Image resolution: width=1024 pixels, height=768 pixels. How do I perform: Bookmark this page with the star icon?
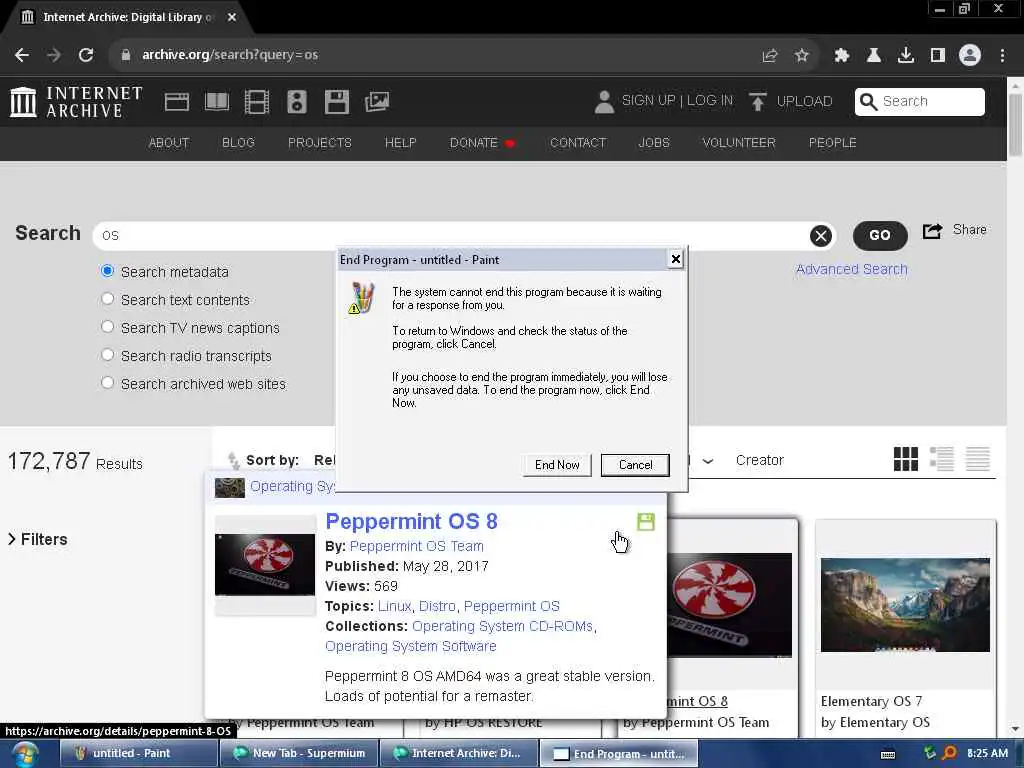801,56
